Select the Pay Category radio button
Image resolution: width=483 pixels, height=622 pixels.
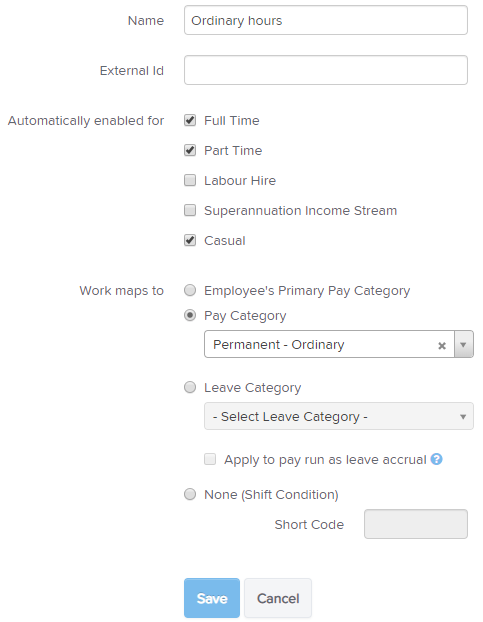coord(190,315)
